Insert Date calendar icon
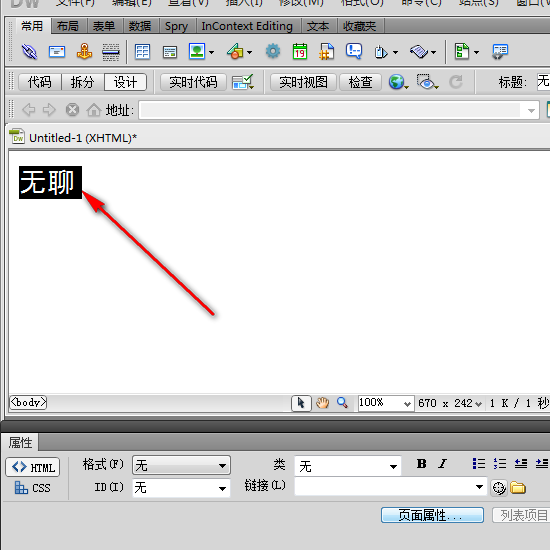Image resolution: width=550 pixels, height=550 pixels. (x=300, y=51)
